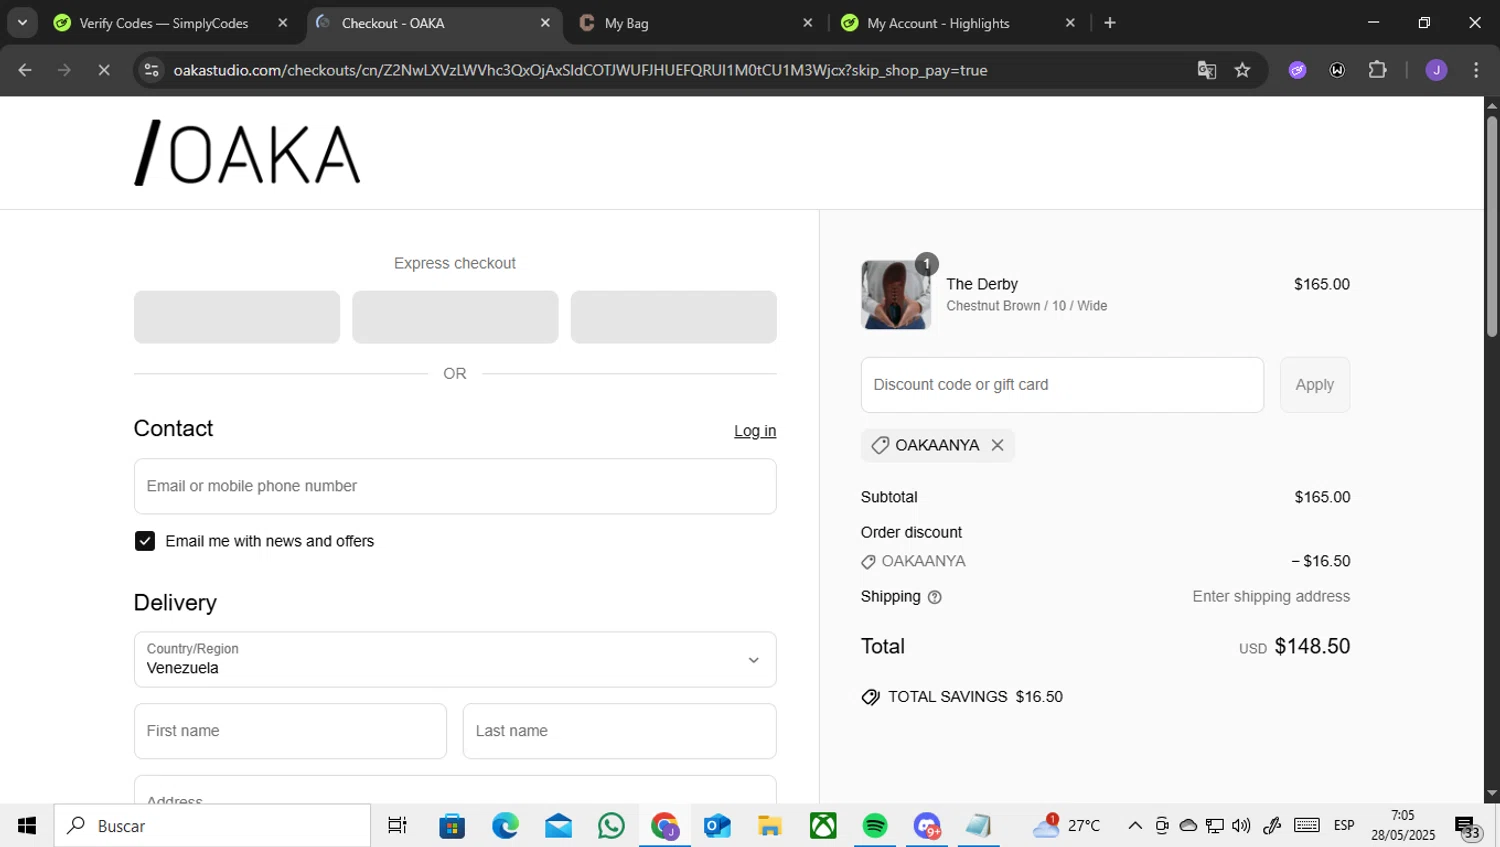This screenshot has width=1500, height=847.
Task: Open the notification center icon
Action: pyautogui.click(x=1467, y=828)
